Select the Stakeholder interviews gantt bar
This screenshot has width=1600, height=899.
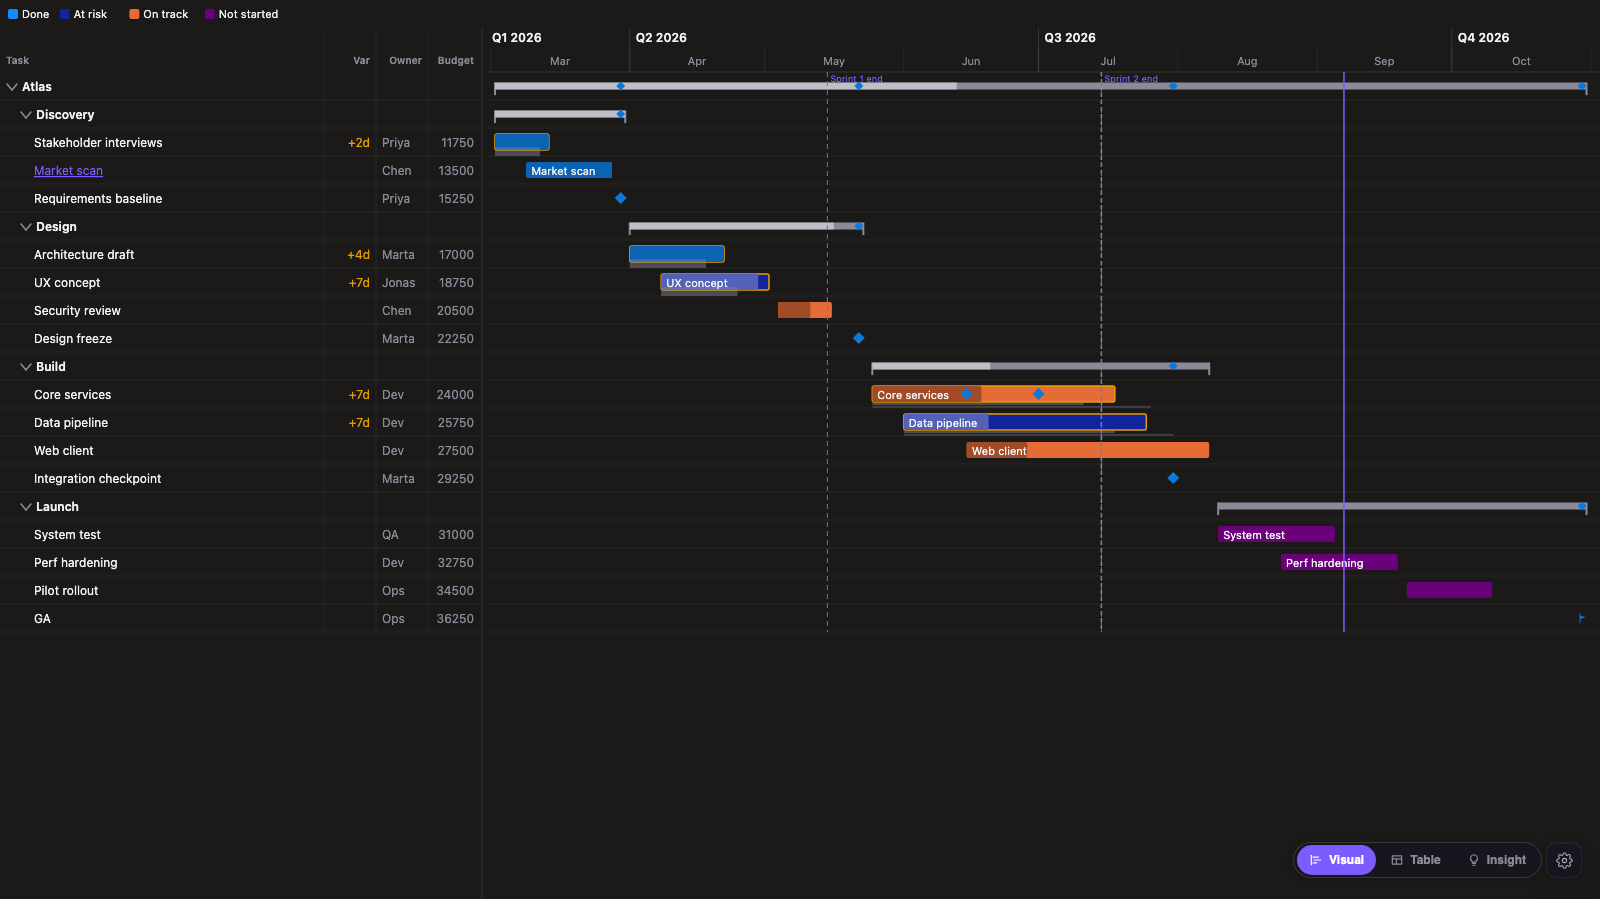click(522, 142)
